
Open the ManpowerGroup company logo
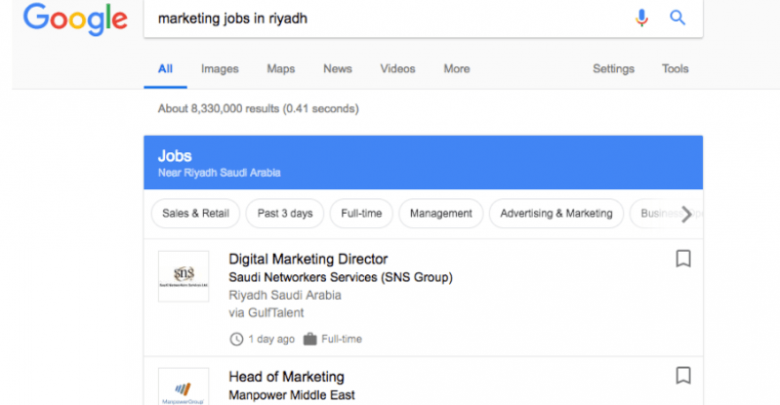pyautogui.click(x=184, y=387)
